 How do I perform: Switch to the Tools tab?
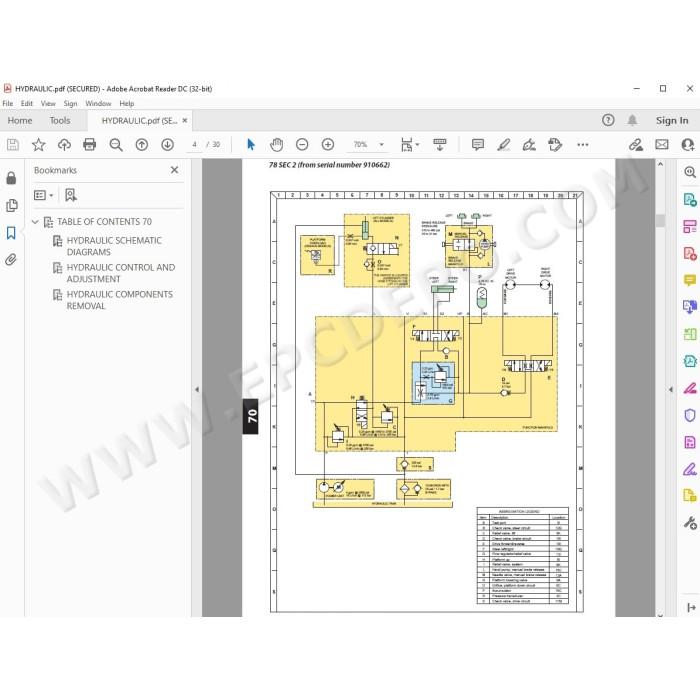pos(60,121)
